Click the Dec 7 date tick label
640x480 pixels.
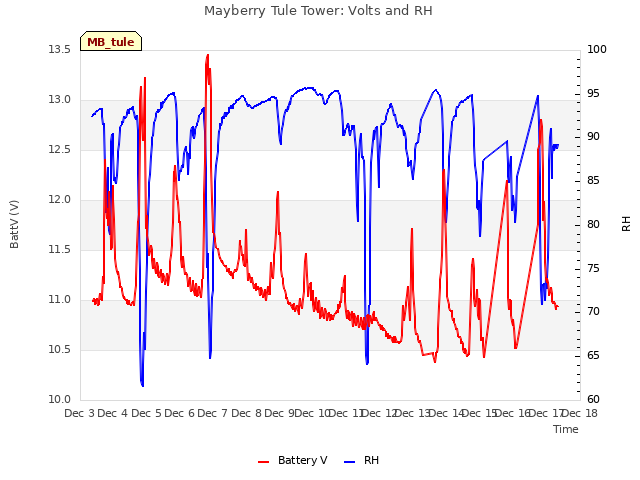[213, 413]
